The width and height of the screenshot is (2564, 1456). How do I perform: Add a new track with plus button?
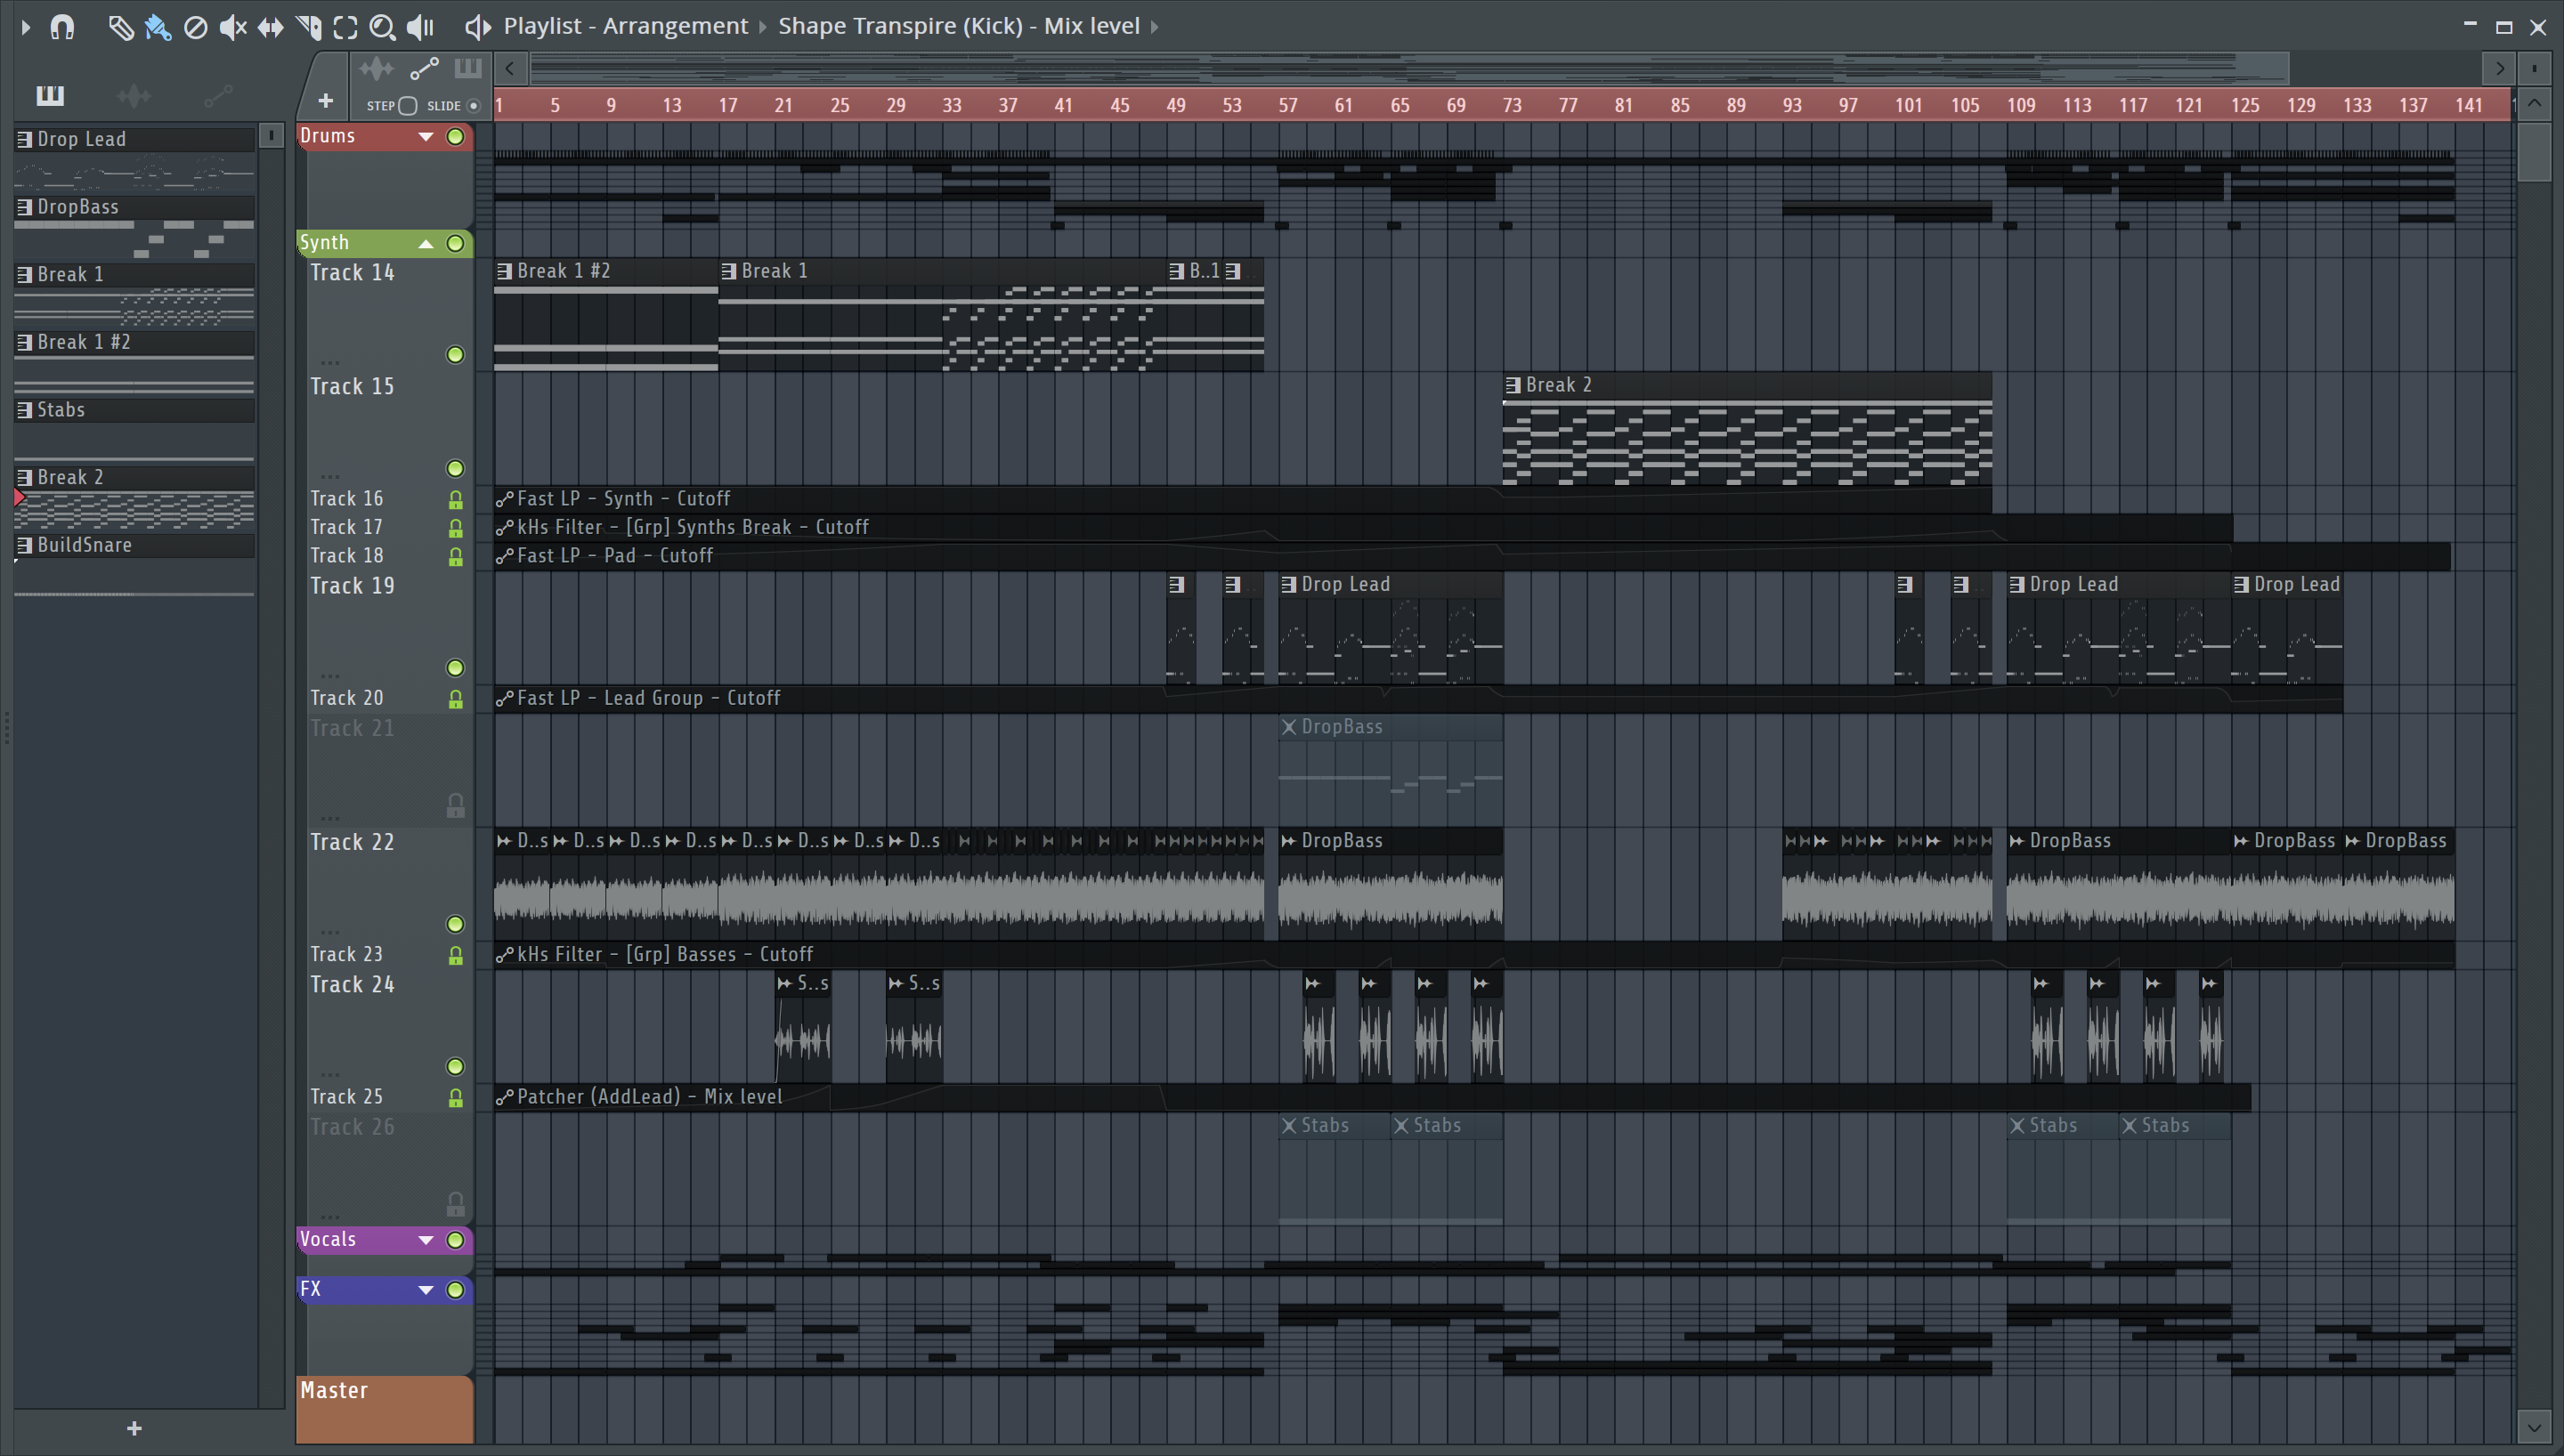[325, 101]
